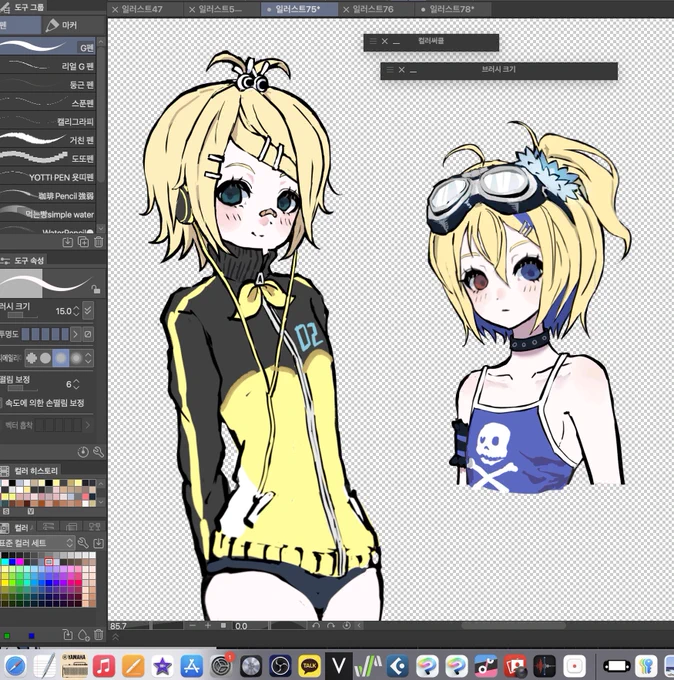Open KakaoTalk in the Dock
674x680 pixels.
(309, 666)
